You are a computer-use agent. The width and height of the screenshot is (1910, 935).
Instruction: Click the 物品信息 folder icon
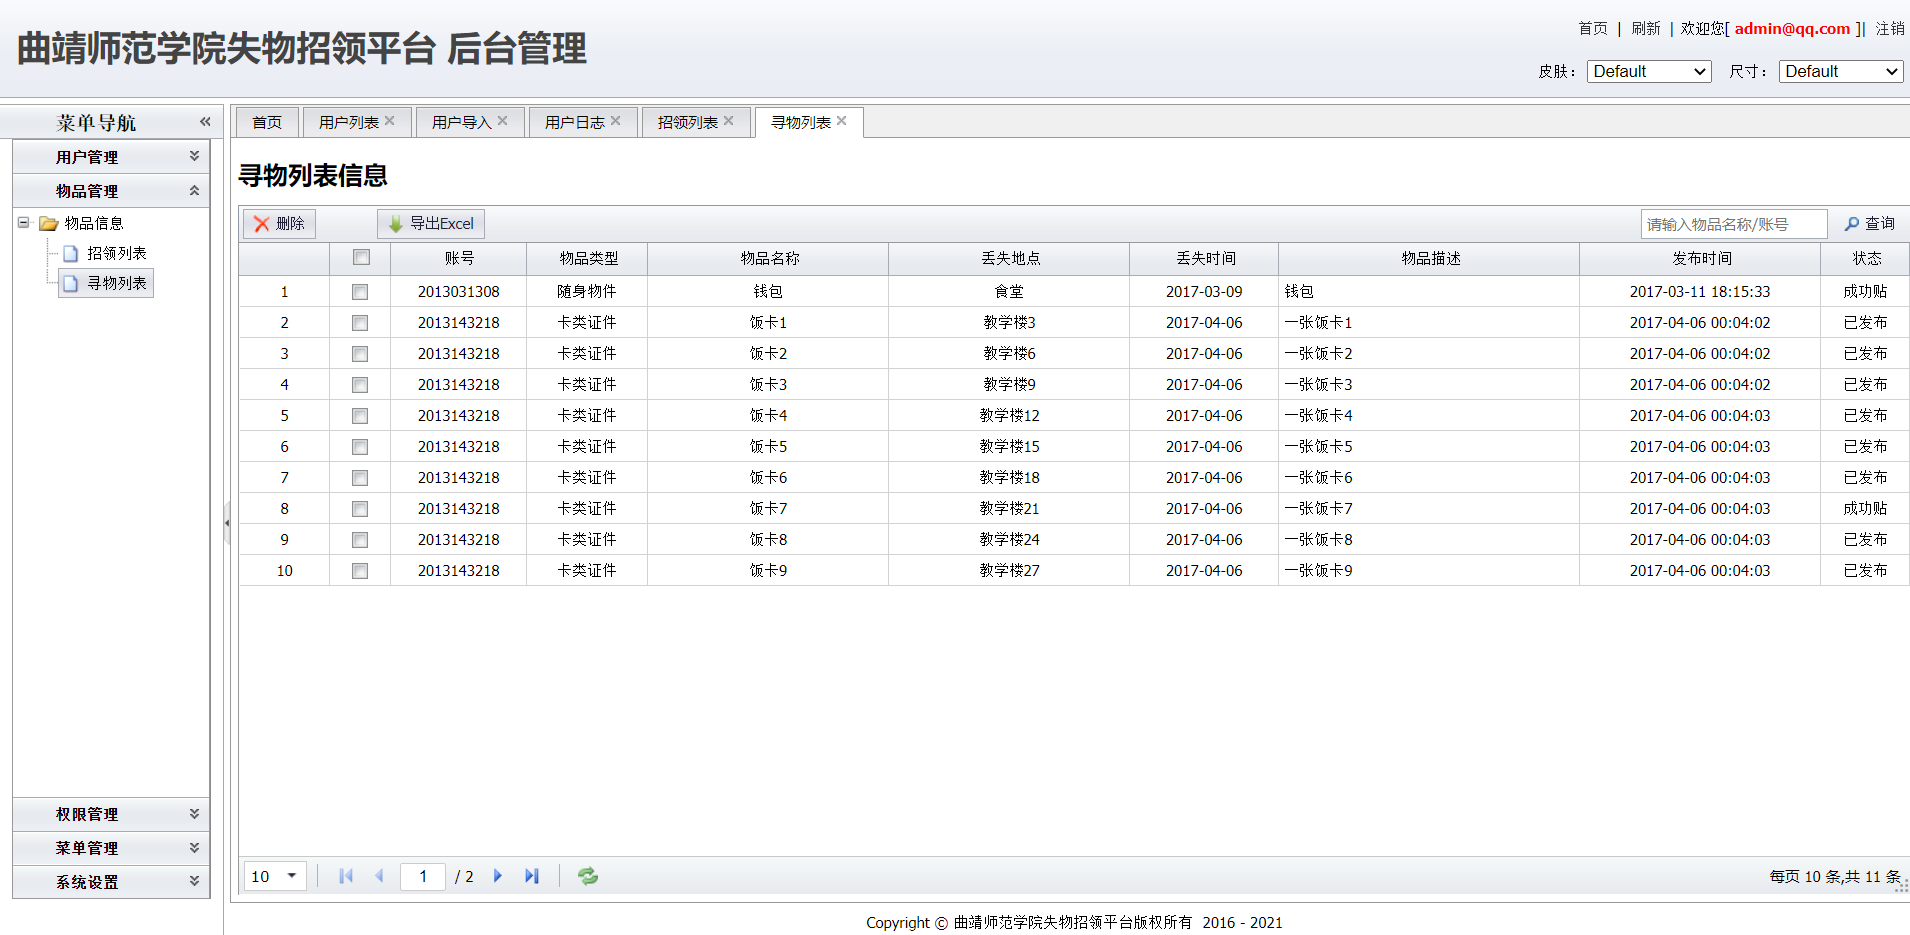[48, 223]
